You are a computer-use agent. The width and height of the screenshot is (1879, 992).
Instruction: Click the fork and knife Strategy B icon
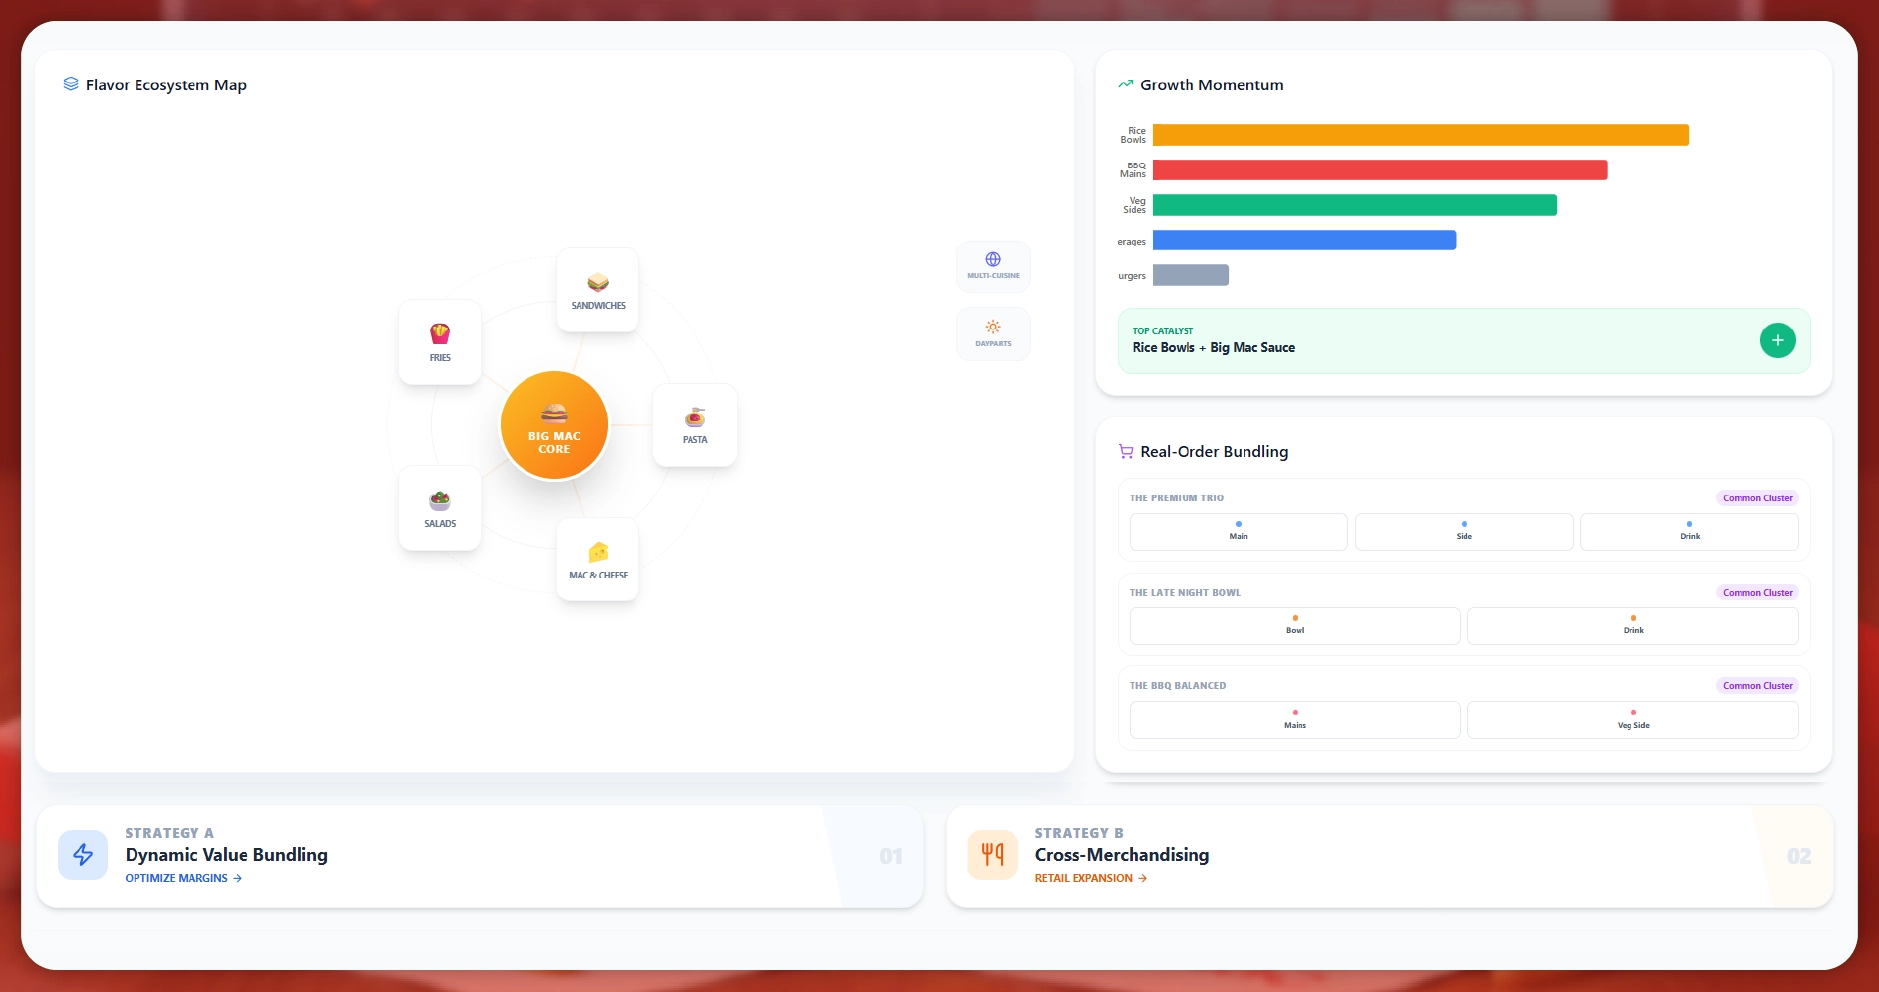(992, 855)
